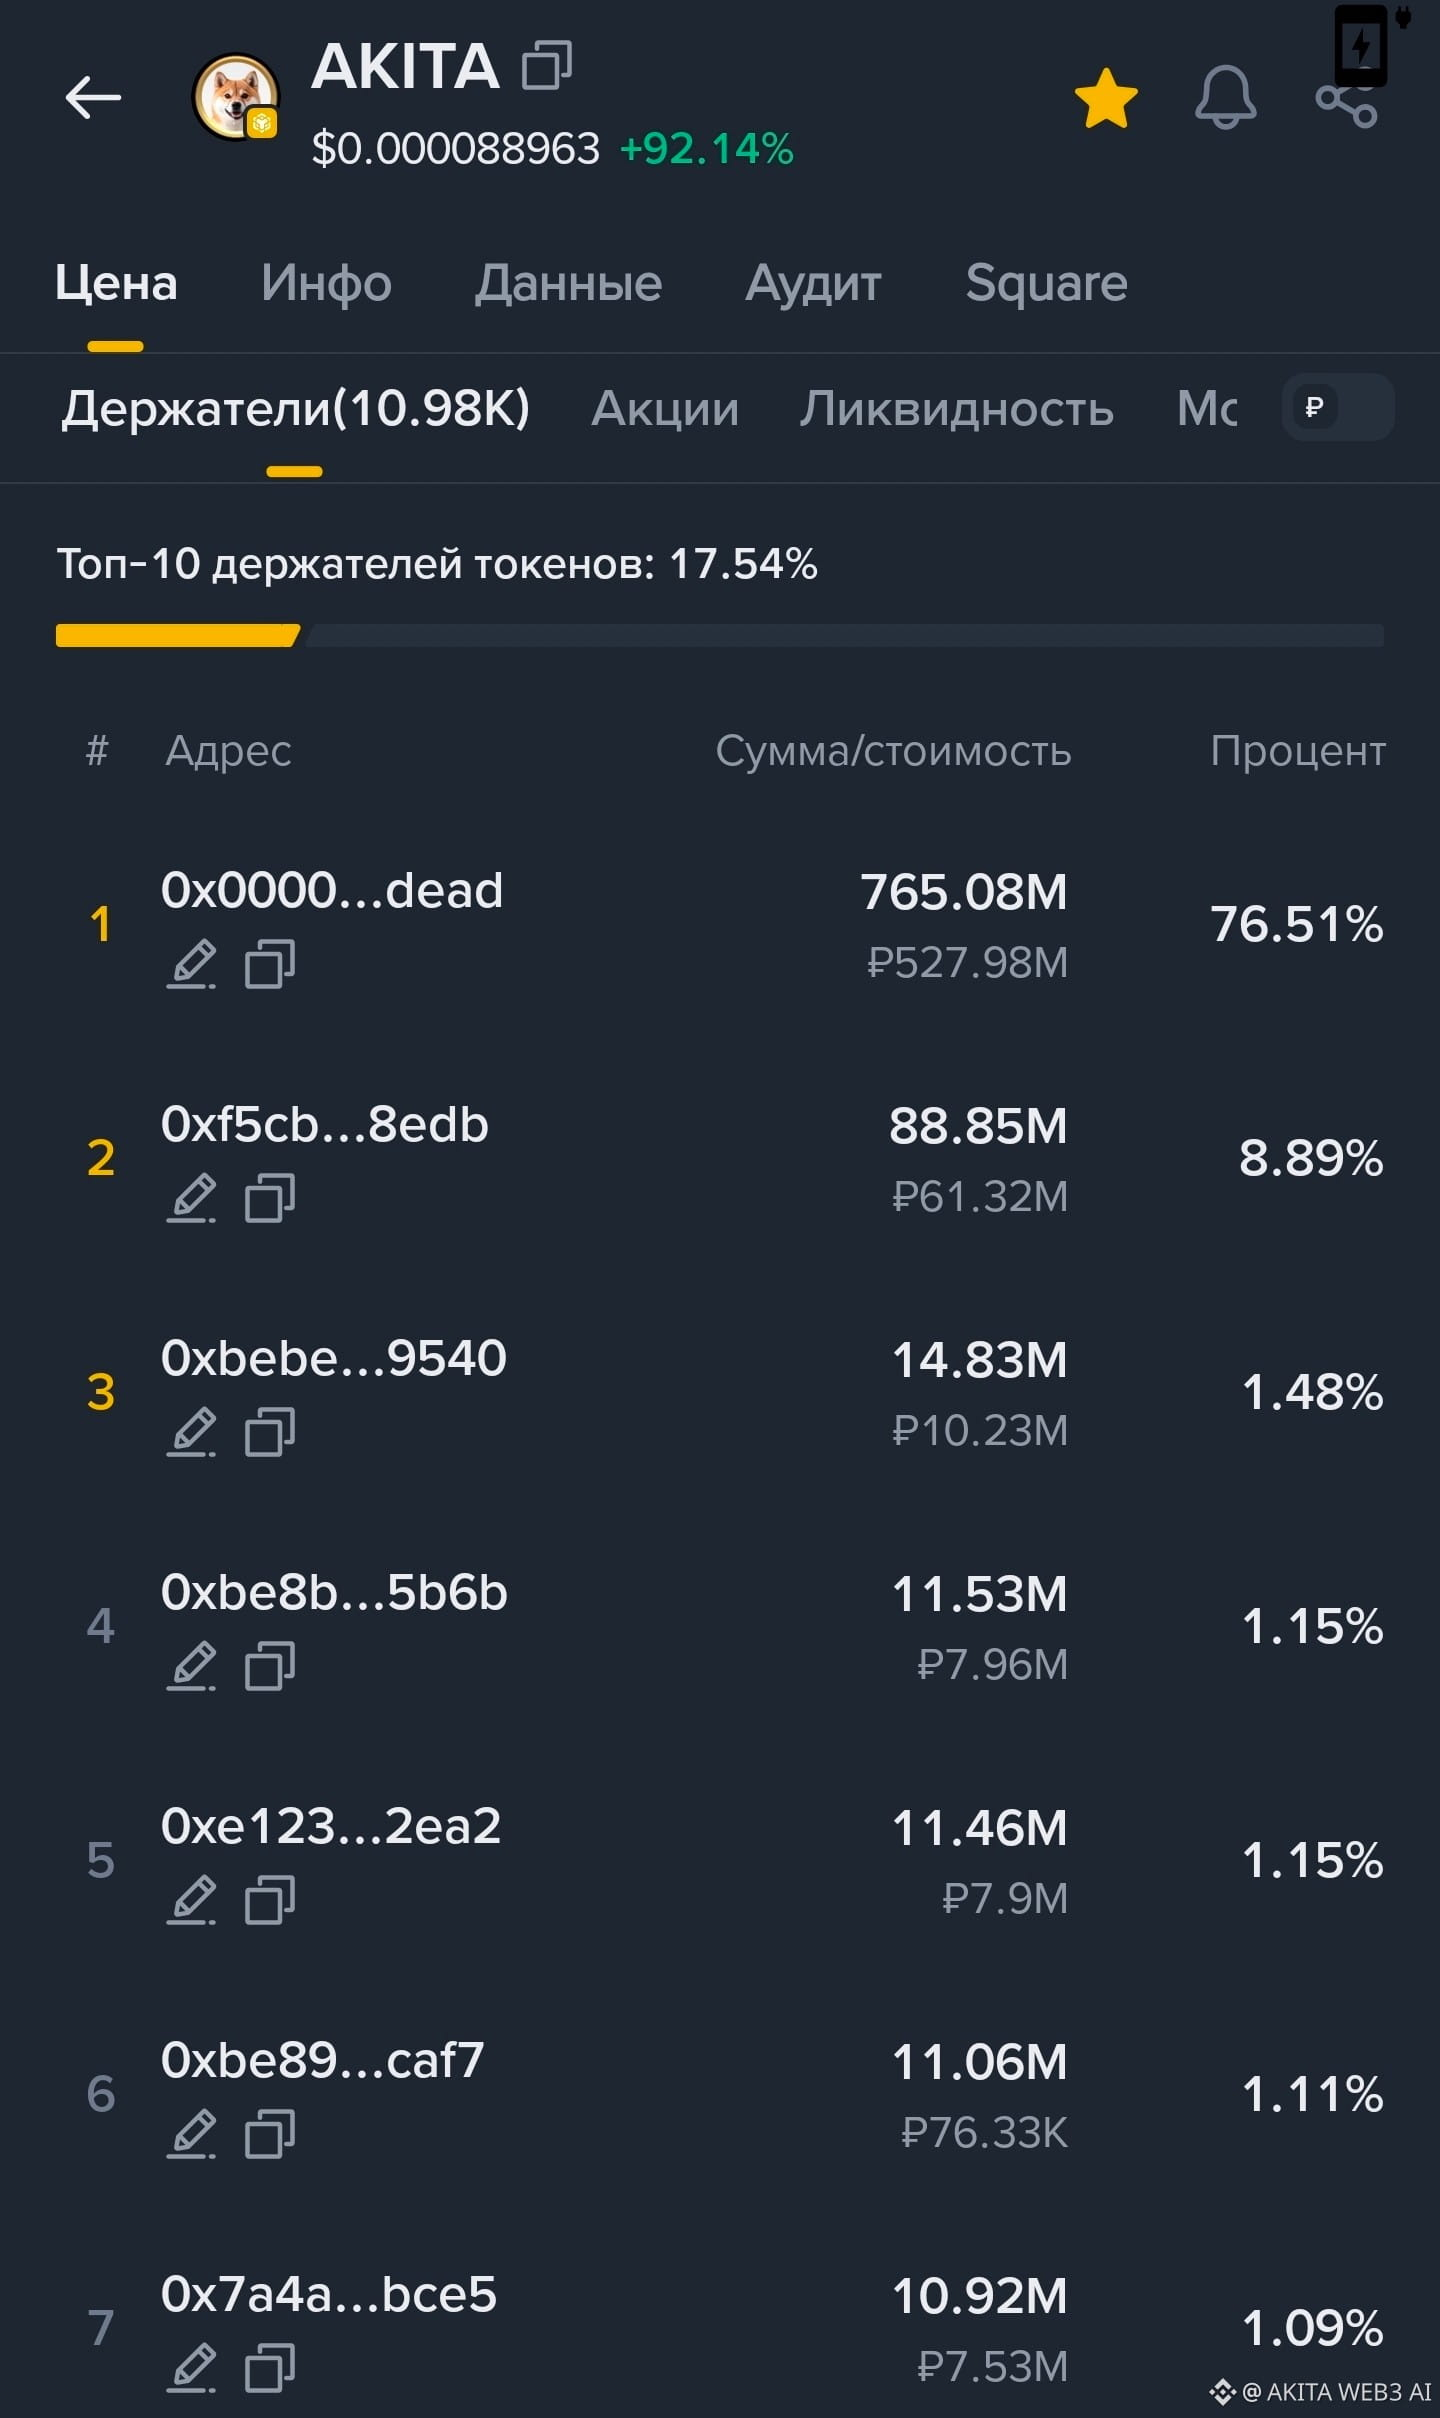This screenshot has height=2418, width=1440.
Task: Switch to the Инфо tab
Action: point(326,283)
